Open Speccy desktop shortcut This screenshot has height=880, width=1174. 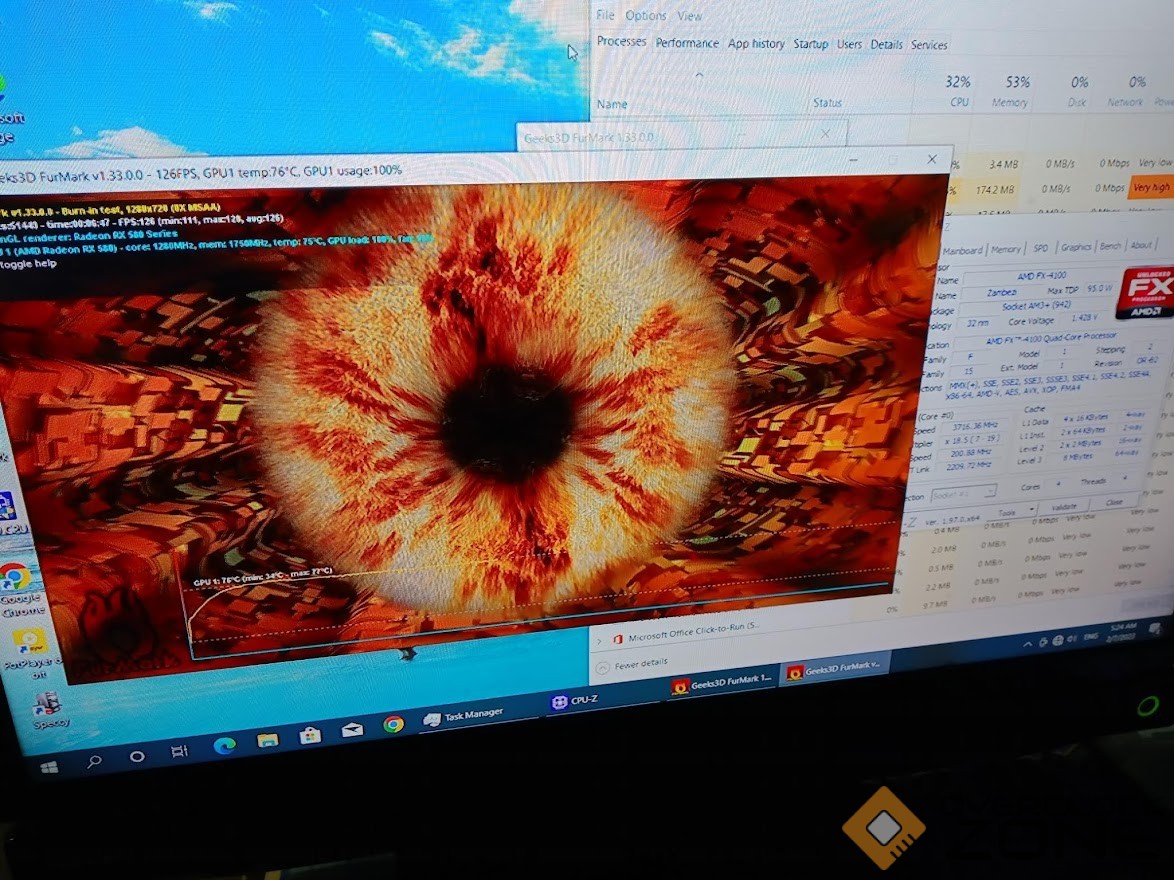click(51, 708)
